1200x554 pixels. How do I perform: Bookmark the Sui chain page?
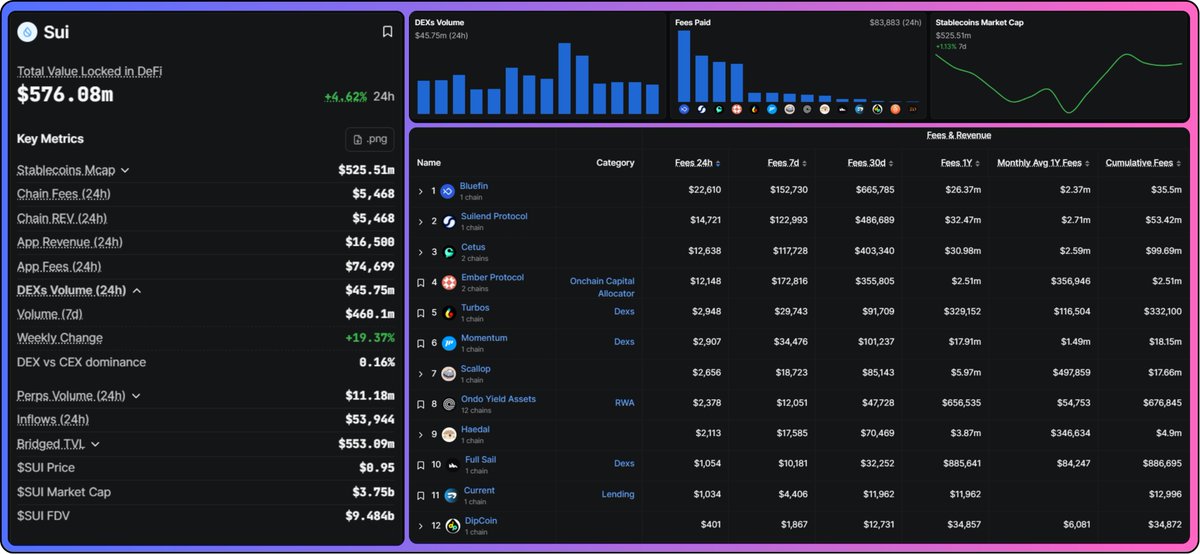(387, 32)
